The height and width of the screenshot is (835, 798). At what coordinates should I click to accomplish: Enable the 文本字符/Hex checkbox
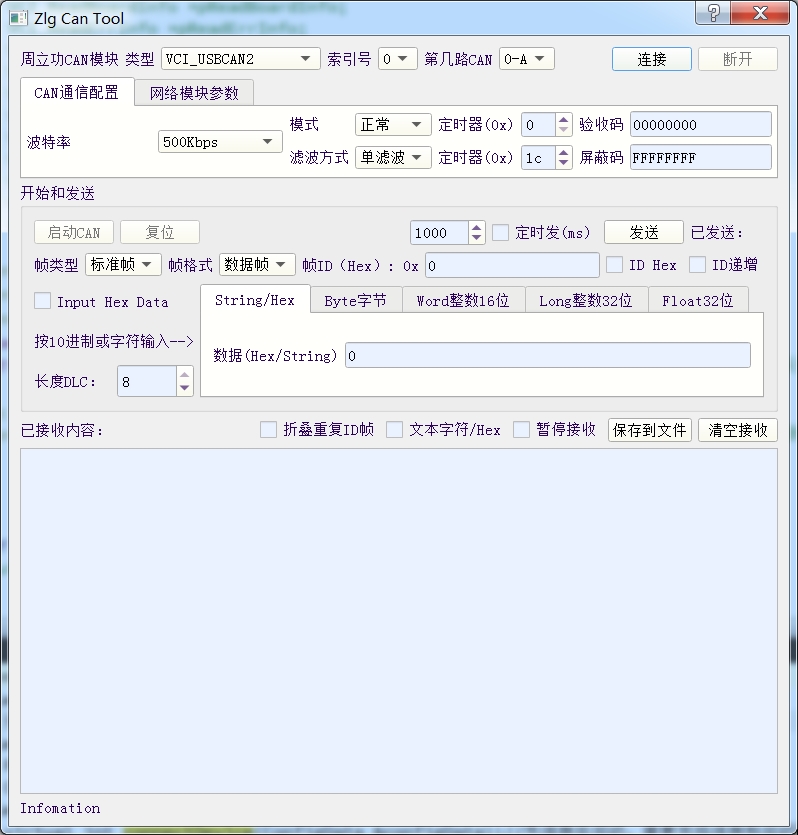point(394,429)
